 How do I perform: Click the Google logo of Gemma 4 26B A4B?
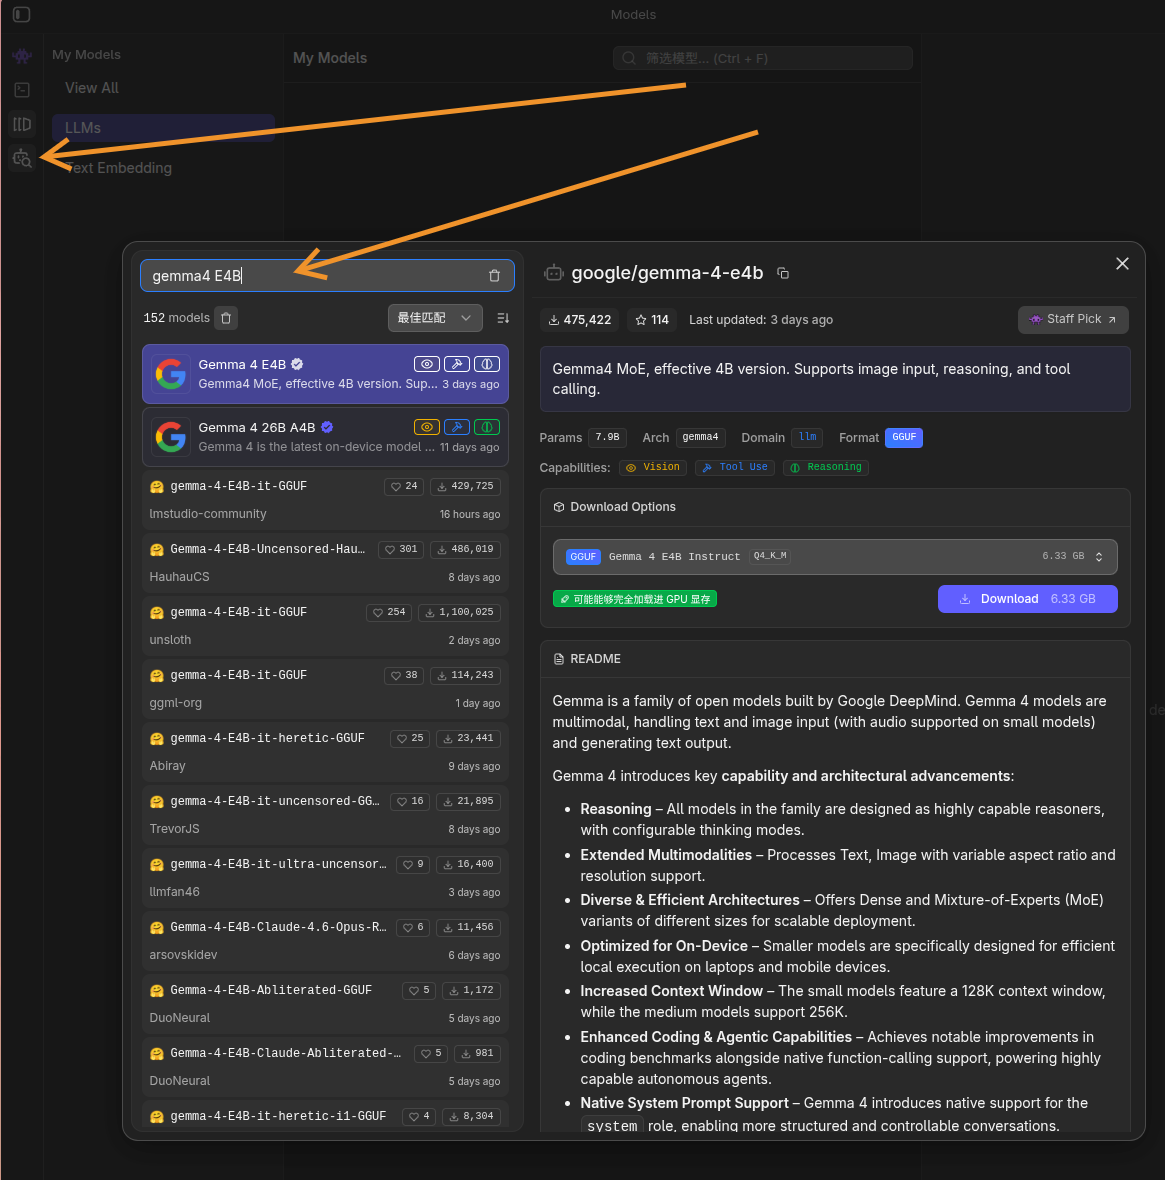[170, 437]
